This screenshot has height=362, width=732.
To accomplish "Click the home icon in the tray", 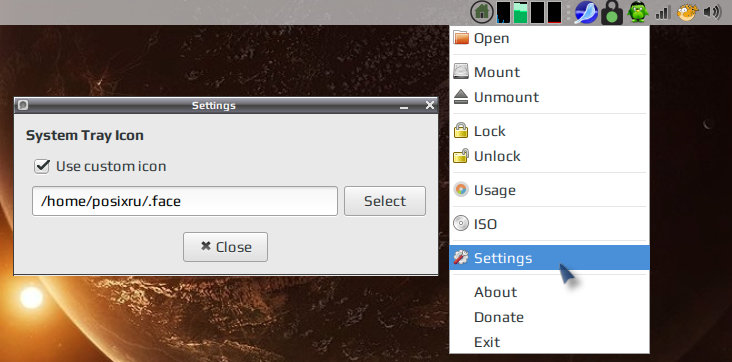I will coord(482,12).
